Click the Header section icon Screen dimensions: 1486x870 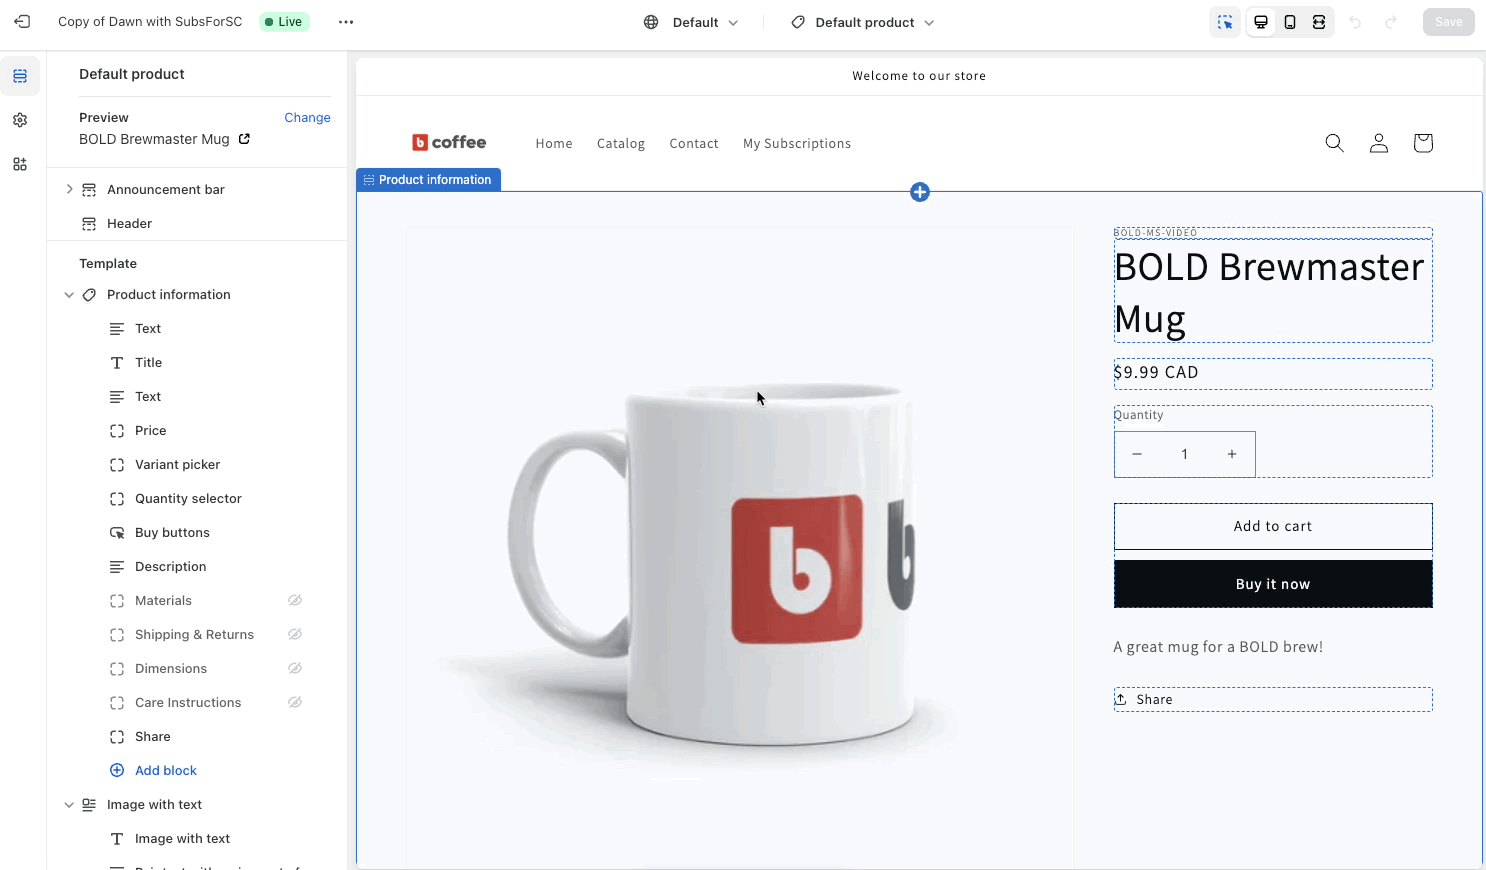pyautogui.click(x=89, y=224)
